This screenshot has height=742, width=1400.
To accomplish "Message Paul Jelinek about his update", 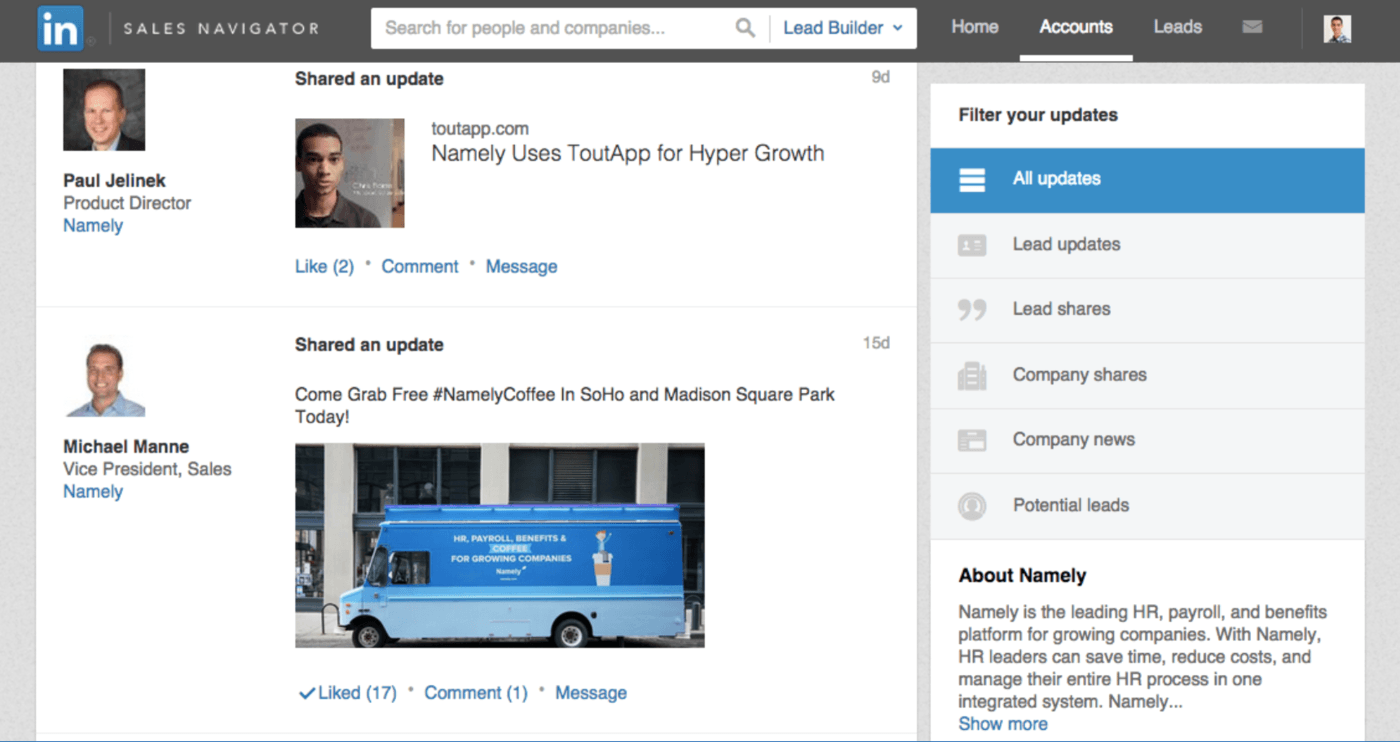I will tap(521, 267).
